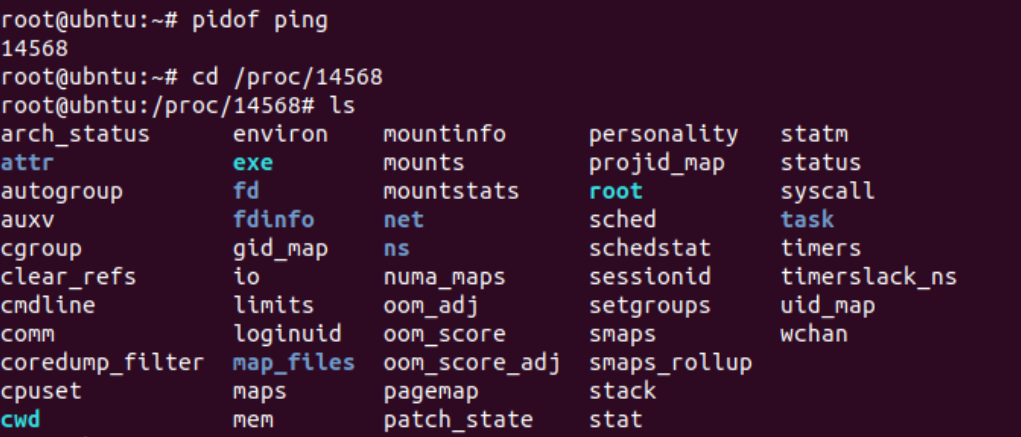Select the task directory name
This screenshot has width=1021, height=437.
point(807,219)
